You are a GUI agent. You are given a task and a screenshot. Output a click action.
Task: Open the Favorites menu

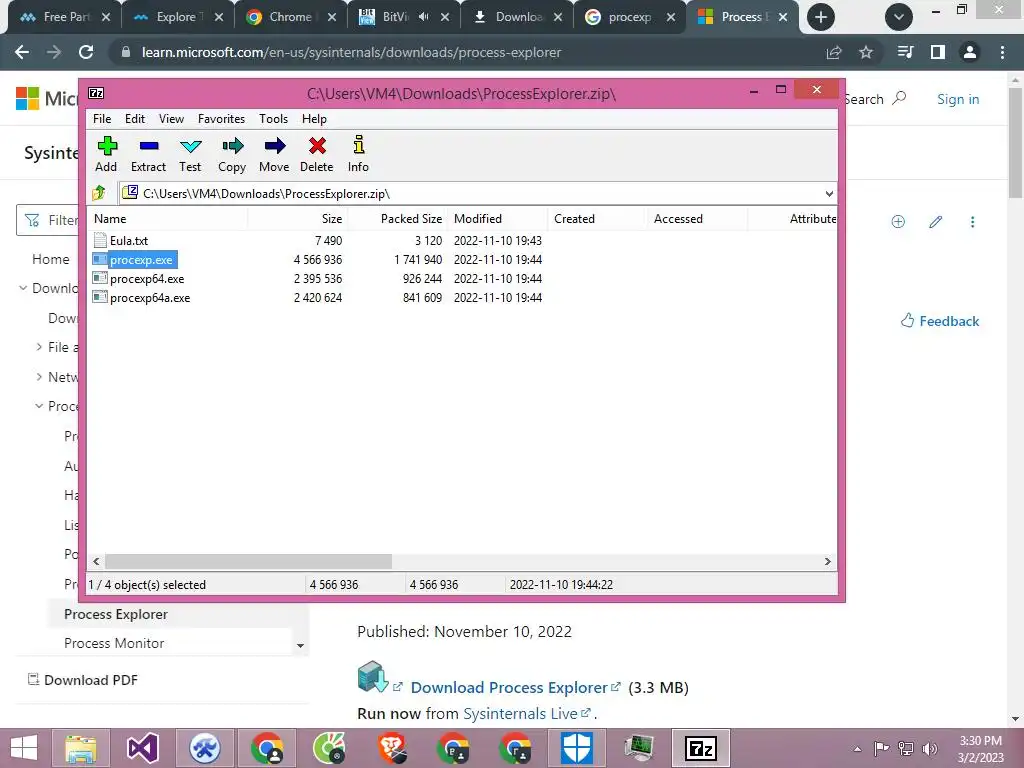pos(221,119)
